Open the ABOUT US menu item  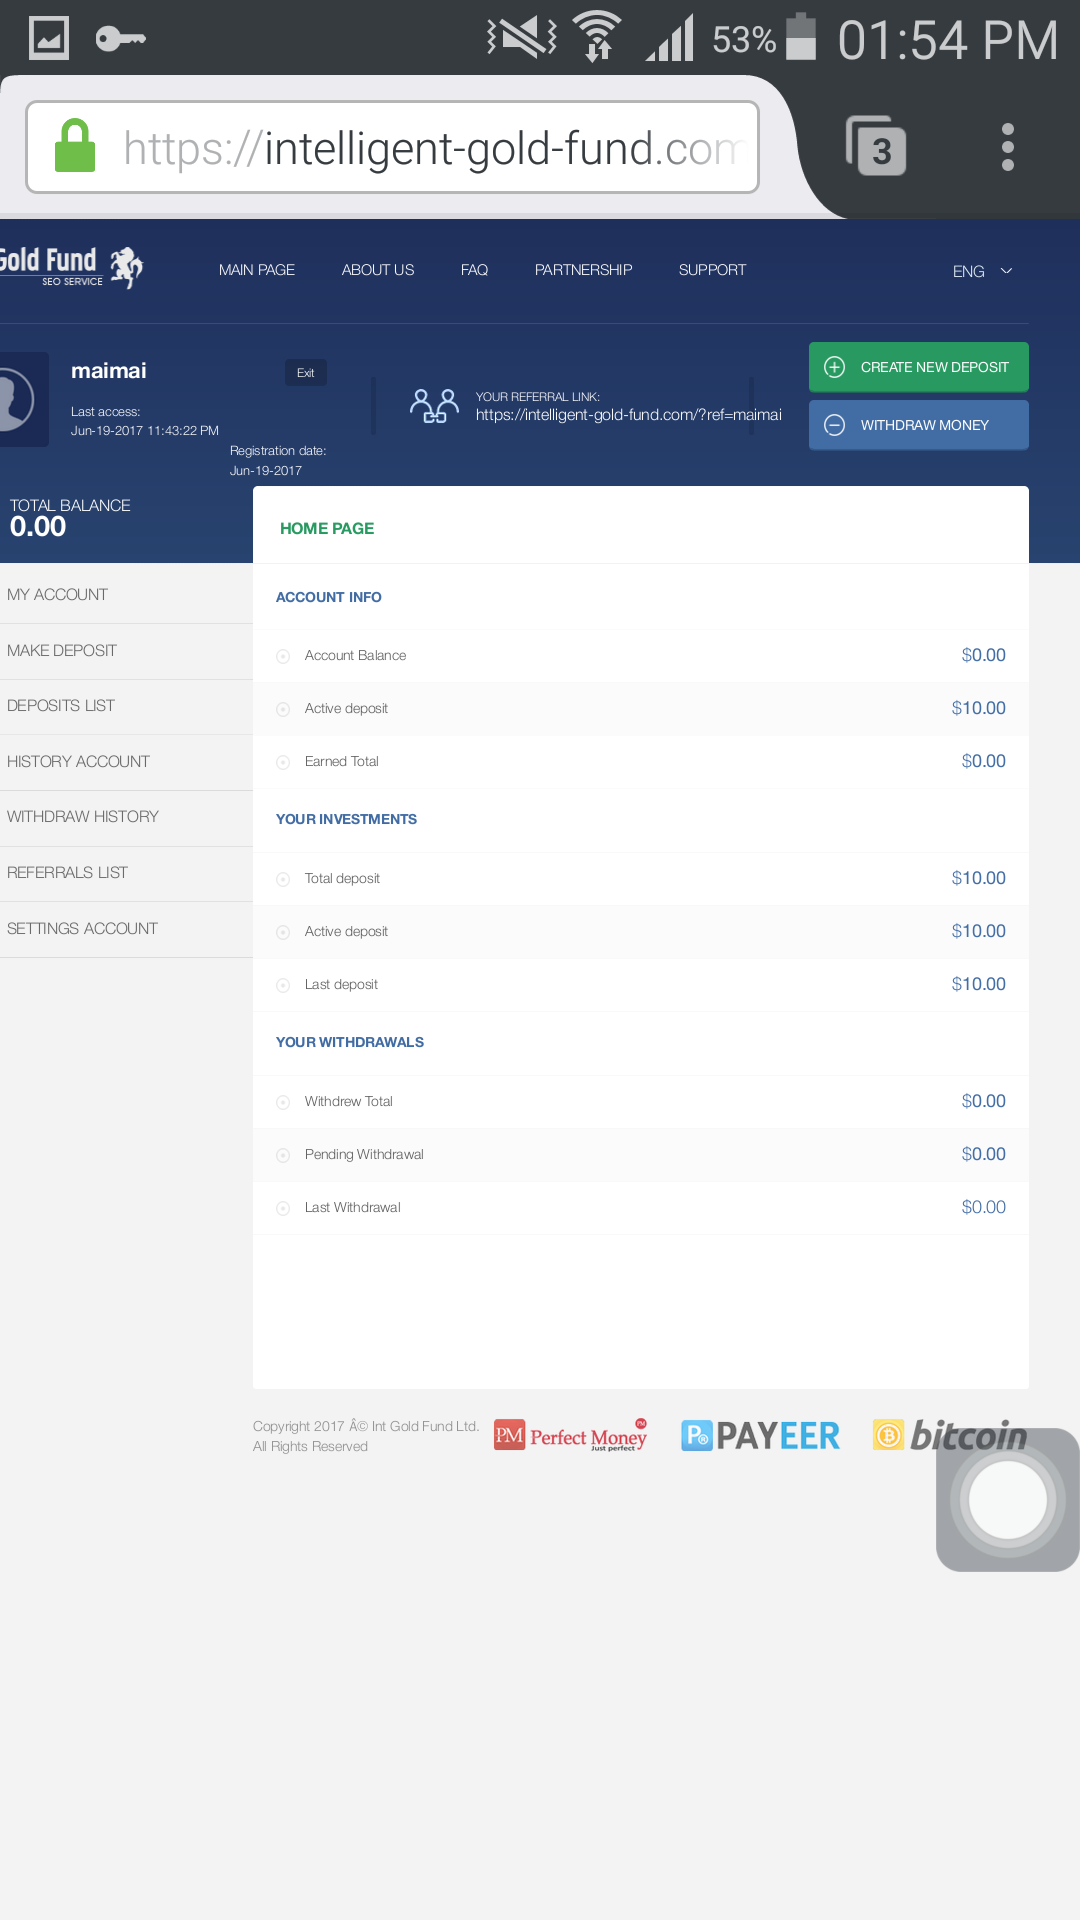coord(378,270)
